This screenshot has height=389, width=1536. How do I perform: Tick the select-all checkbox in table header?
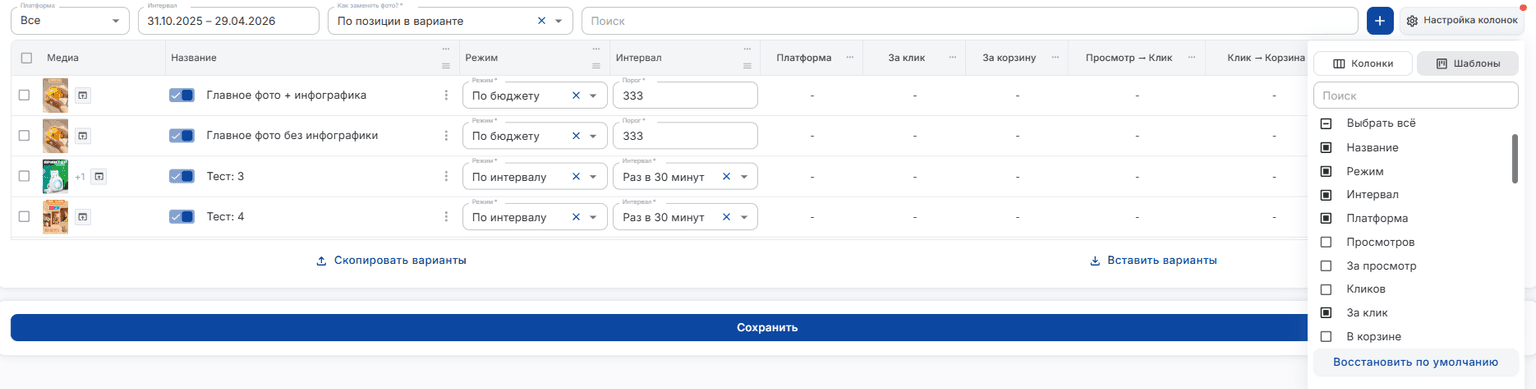tap(26, 58)
